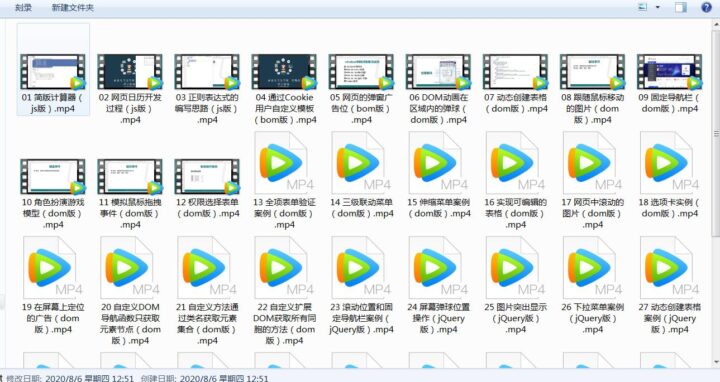Image resolution: width=720 pixels, height=382 pixels.
Task: Click the file name 09 固定导航栏（dom版）.mp4
Action: [x=670, y=103]
